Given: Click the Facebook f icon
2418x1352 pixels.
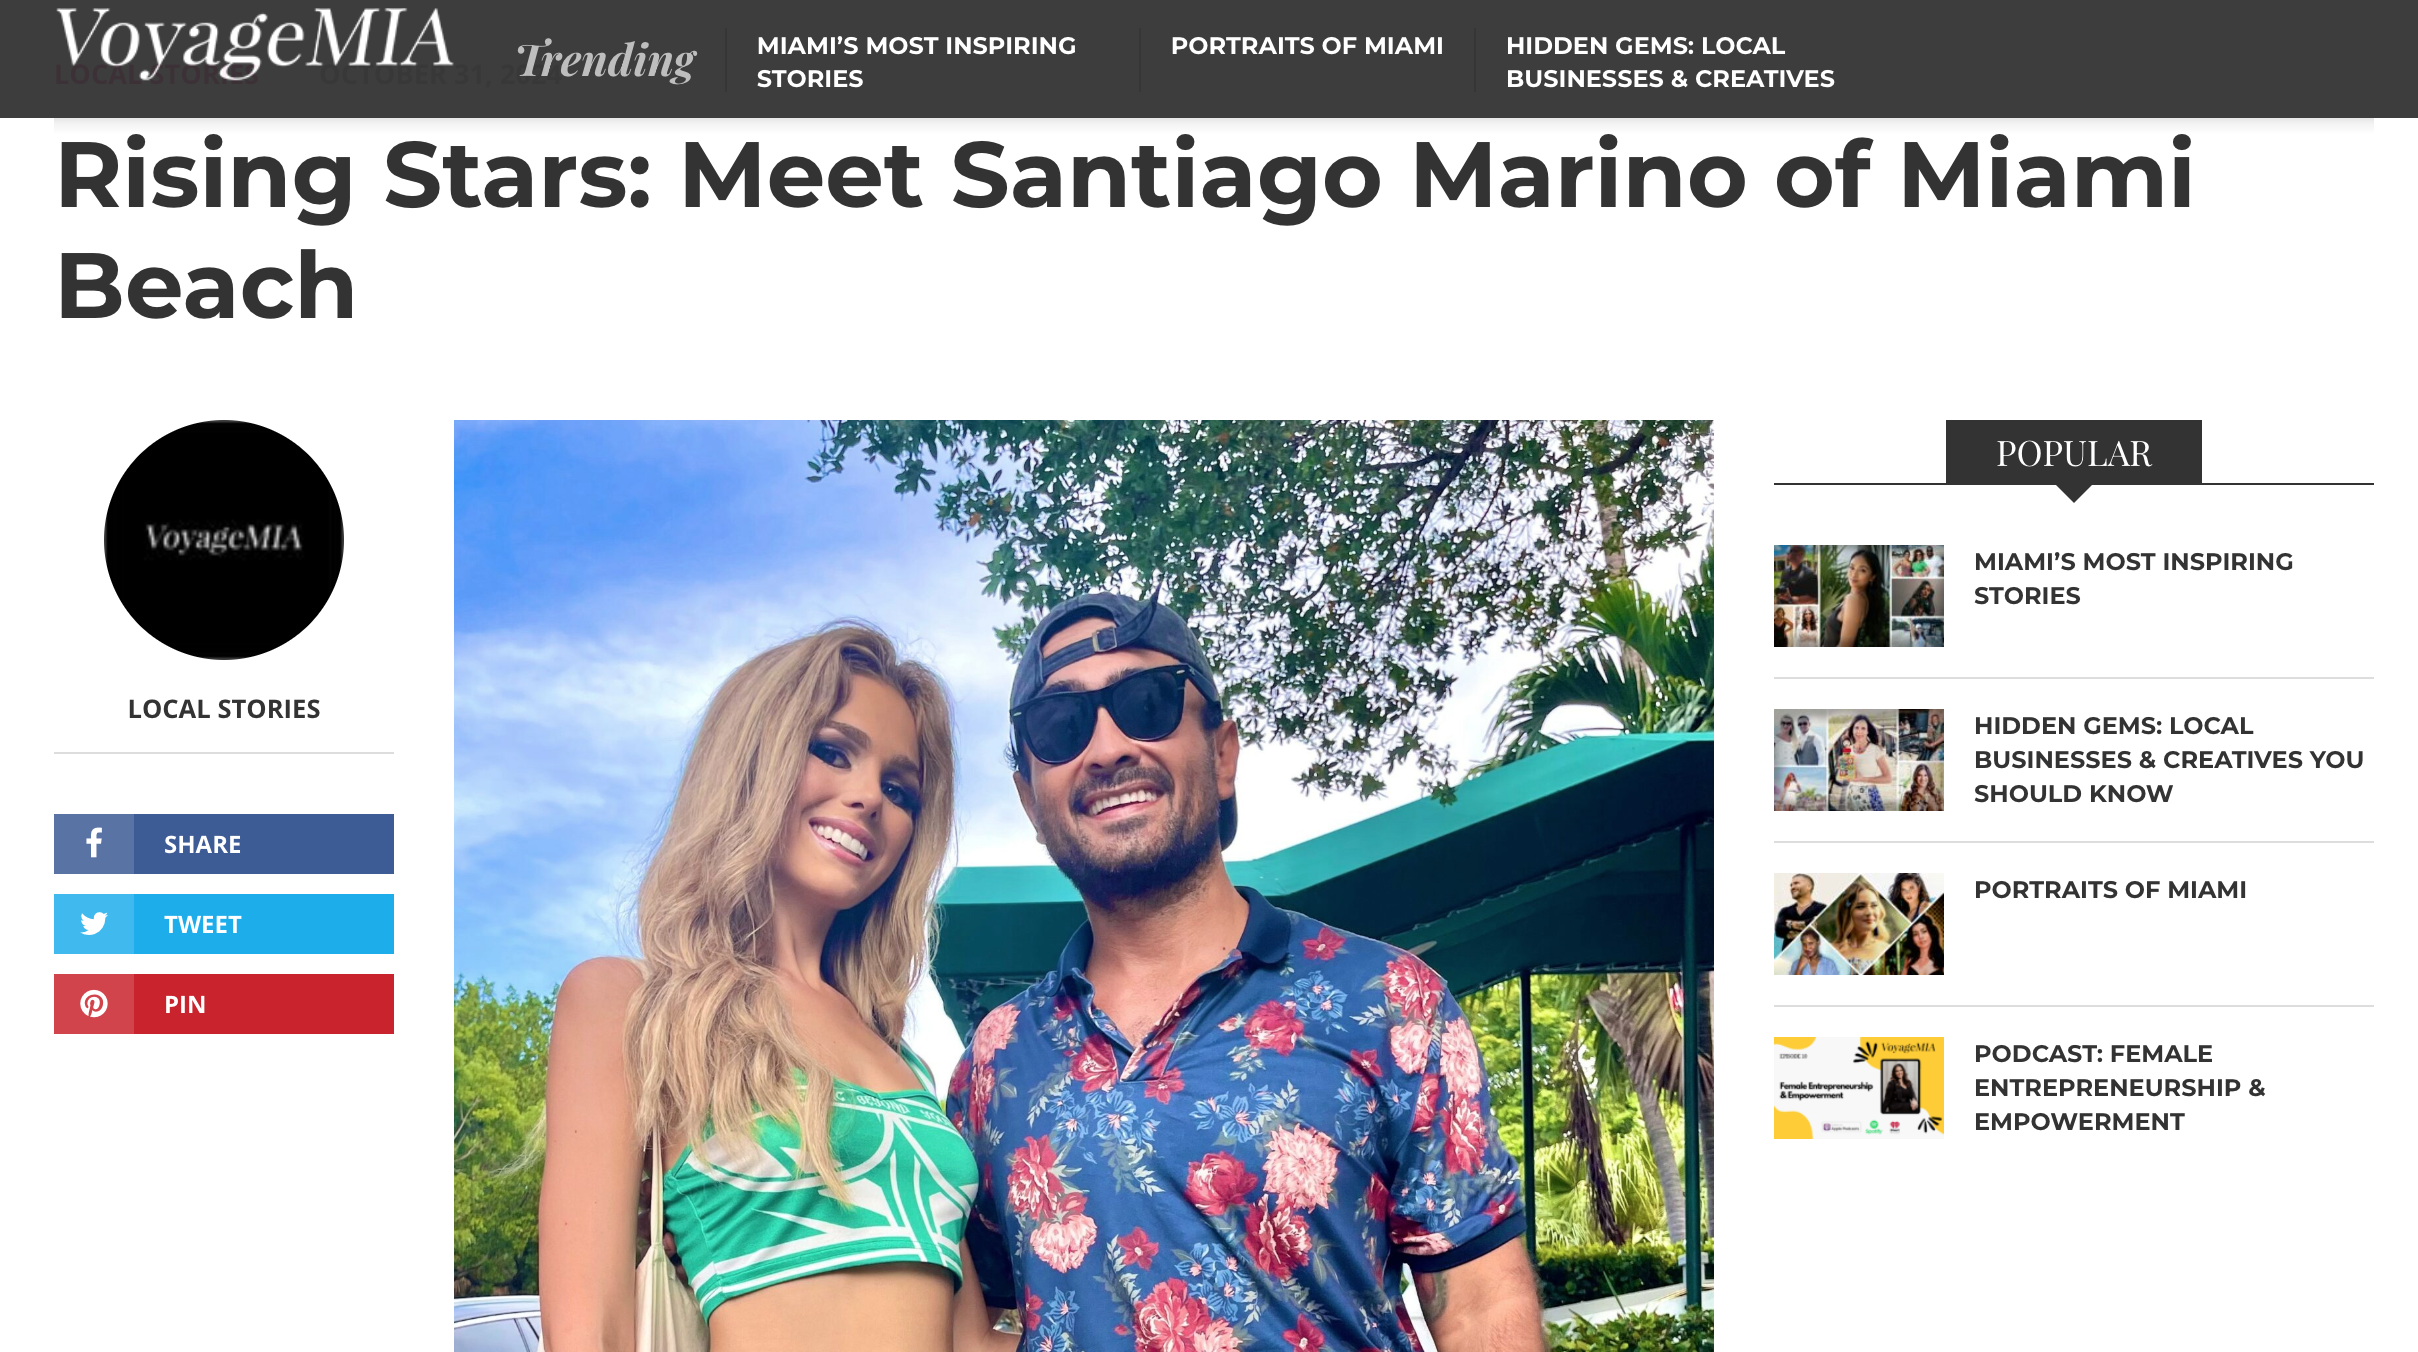Looking at the screenshot, I should [x=94, y=843].
